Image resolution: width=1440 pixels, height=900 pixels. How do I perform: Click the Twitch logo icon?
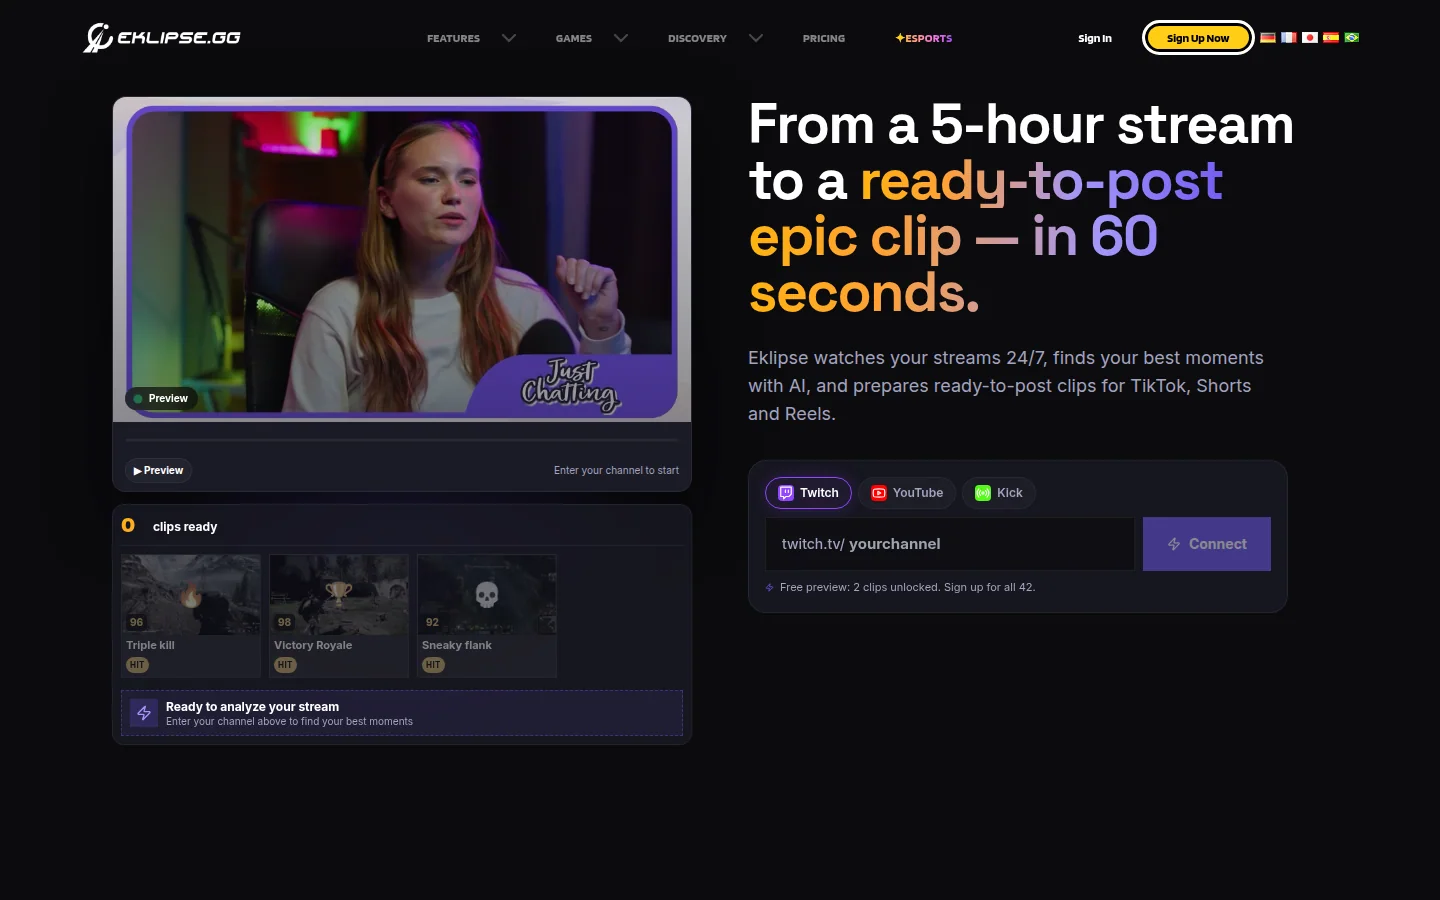coord(786,493)
